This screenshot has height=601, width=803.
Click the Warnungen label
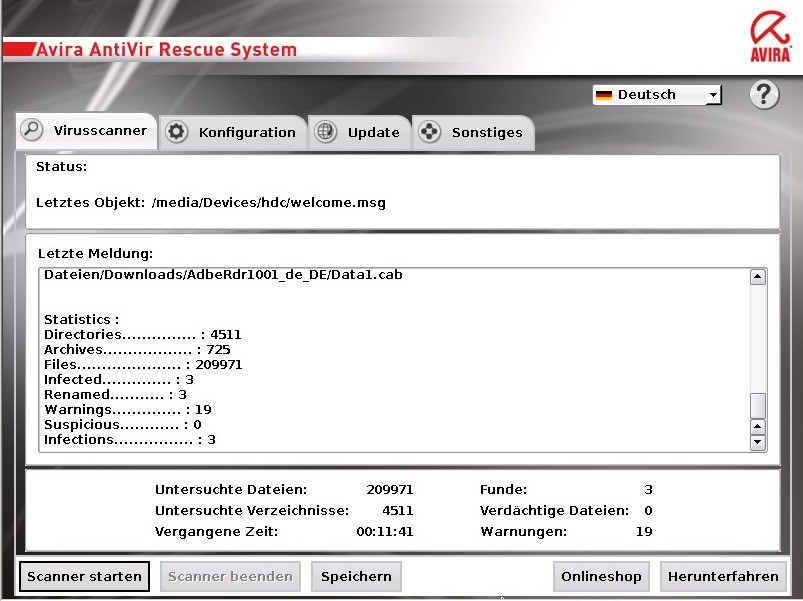(x=523, y=532)
